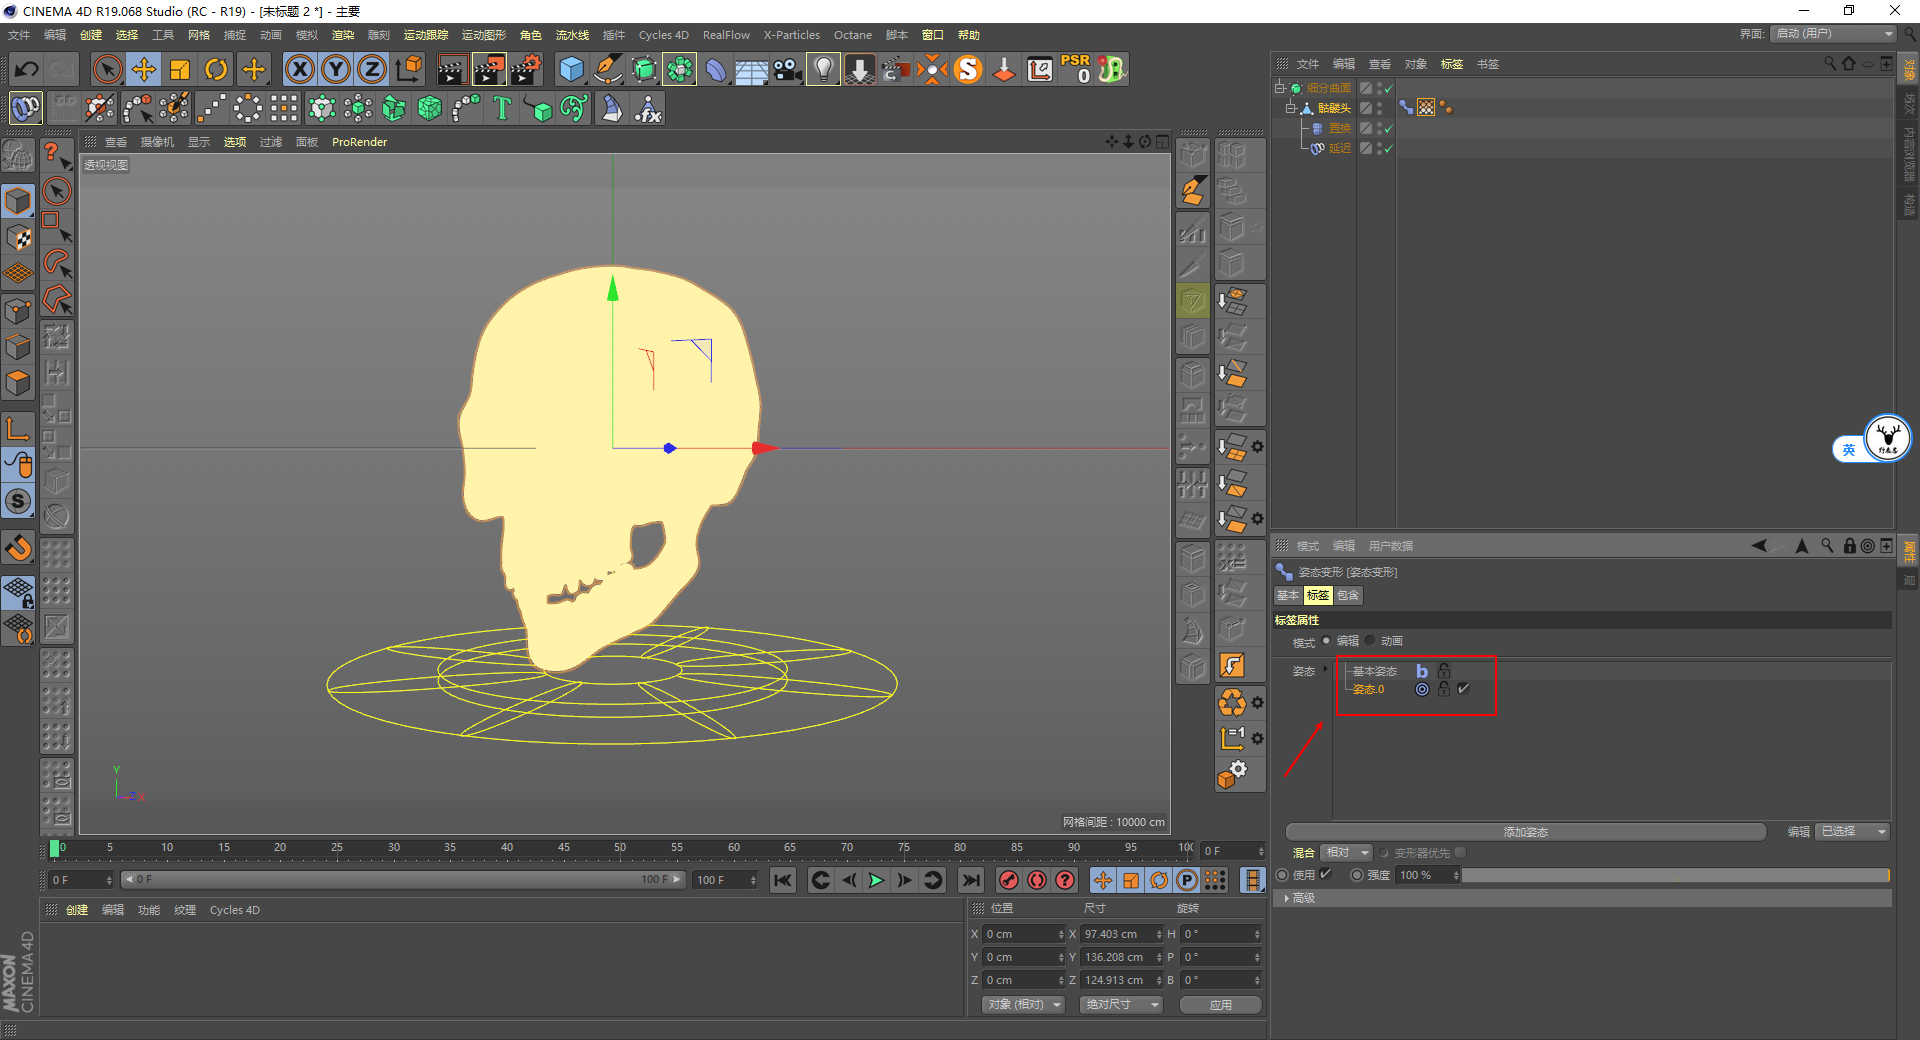Select the Move tool

(144, 69)
